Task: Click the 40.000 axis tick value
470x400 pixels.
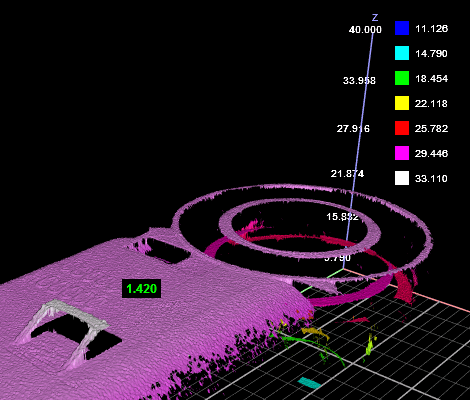Action: point(365,30)
